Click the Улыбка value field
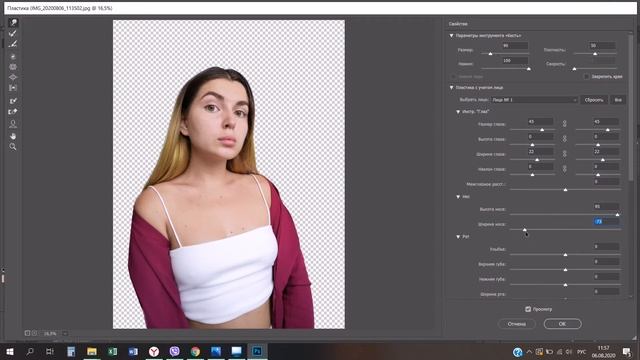This screenshot has width=640, height=360. click(x=606, y=247)
